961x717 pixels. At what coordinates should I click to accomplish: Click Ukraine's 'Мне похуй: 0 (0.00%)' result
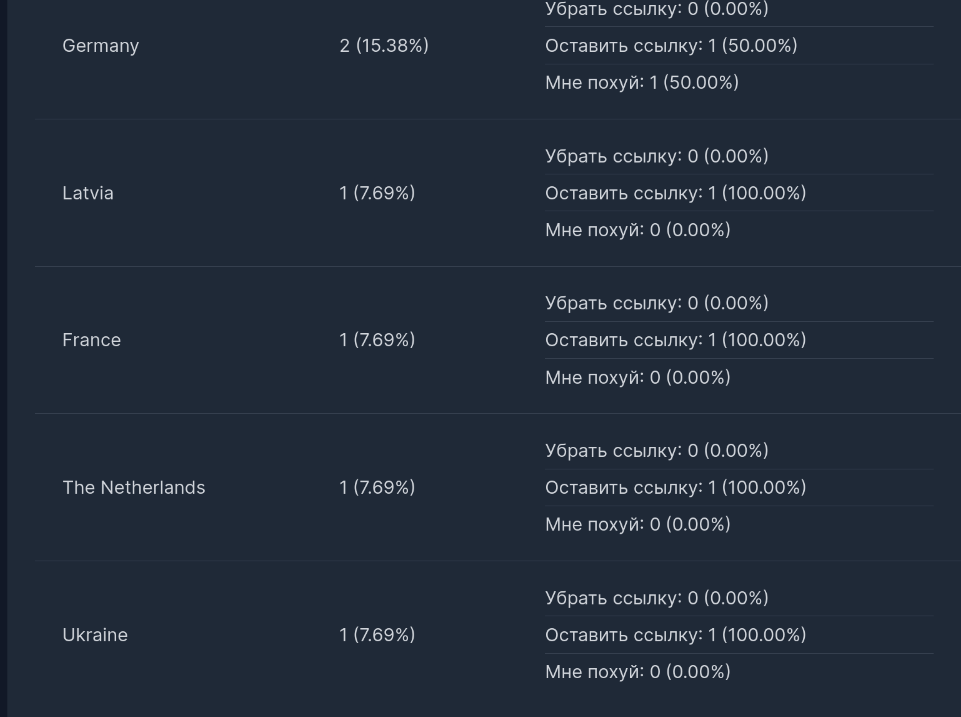[638, 672]
